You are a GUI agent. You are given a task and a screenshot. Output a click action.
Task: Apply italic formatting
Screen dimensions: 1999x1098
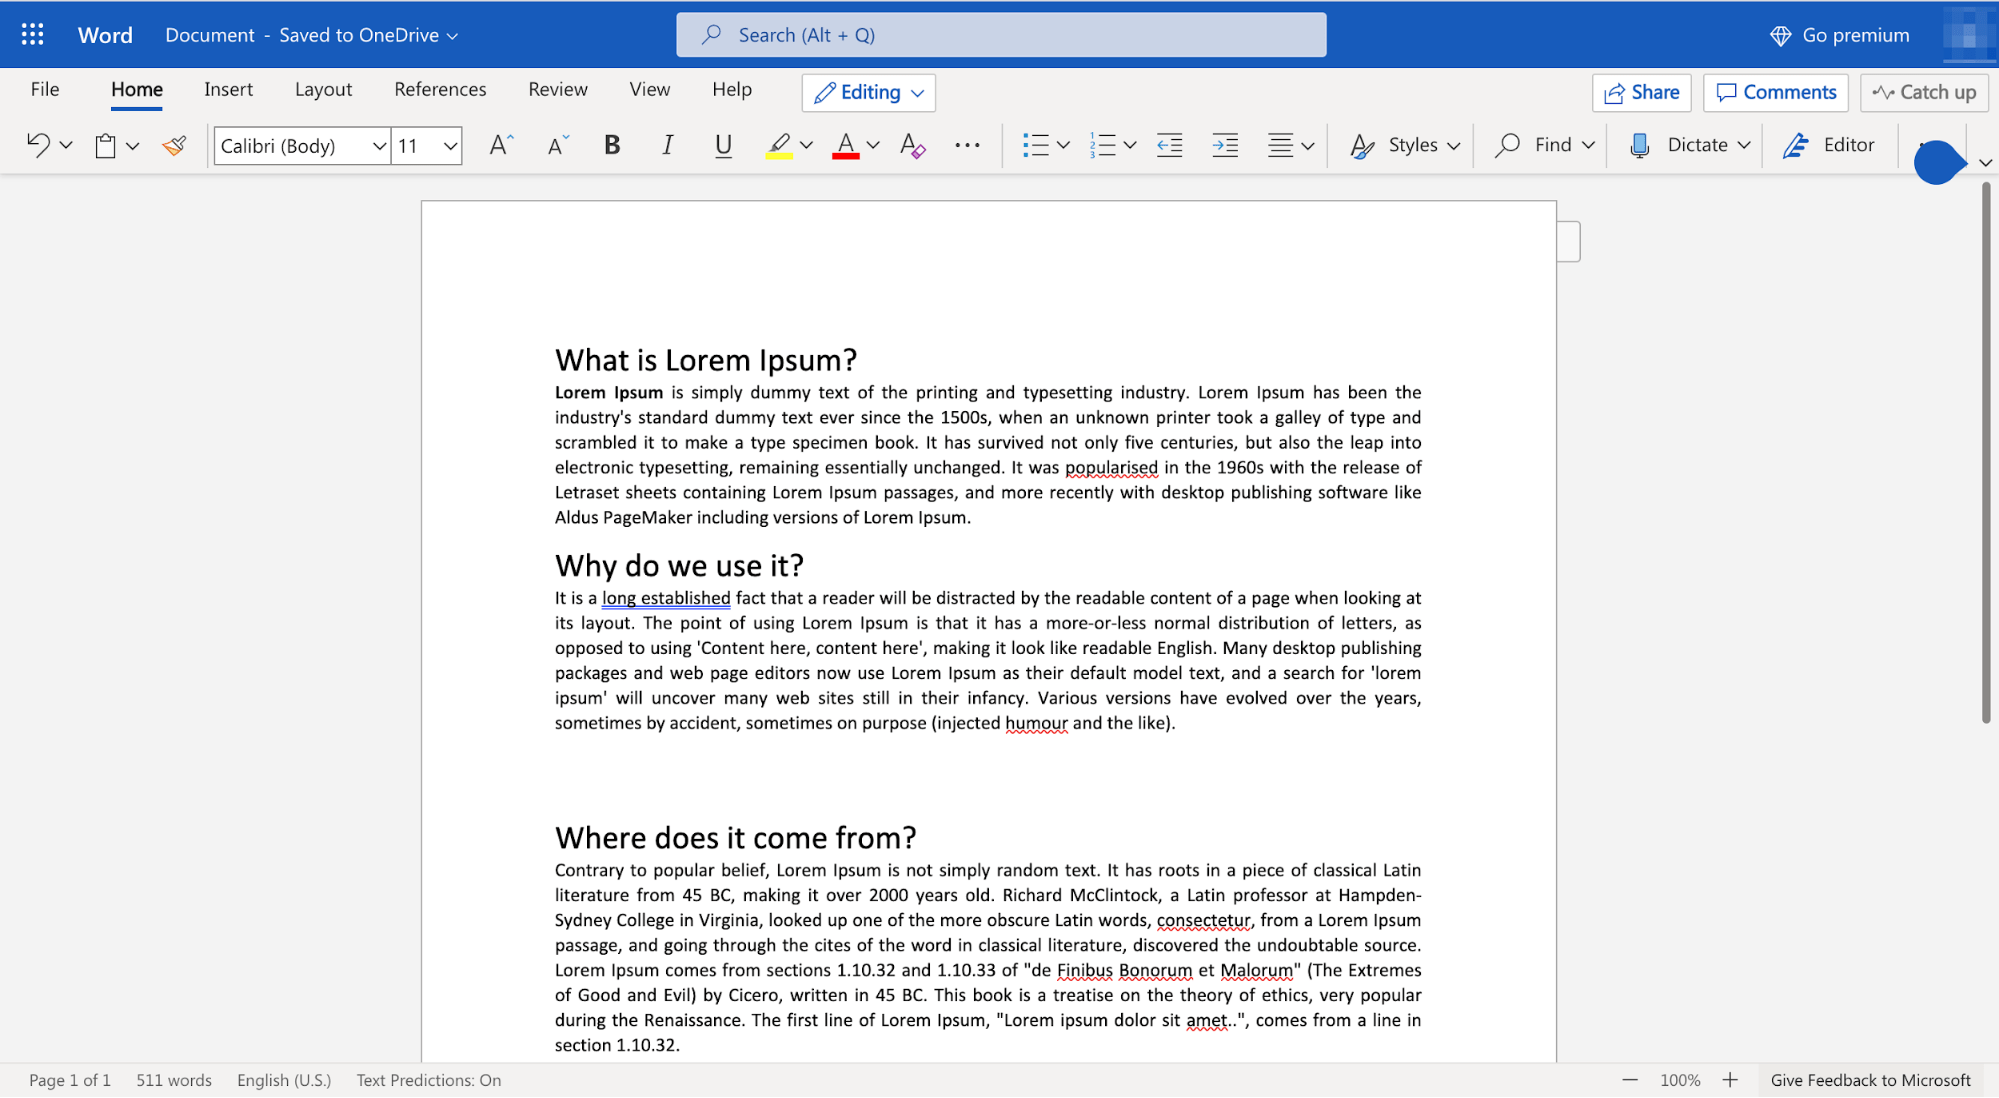click(x=666, y=145)
